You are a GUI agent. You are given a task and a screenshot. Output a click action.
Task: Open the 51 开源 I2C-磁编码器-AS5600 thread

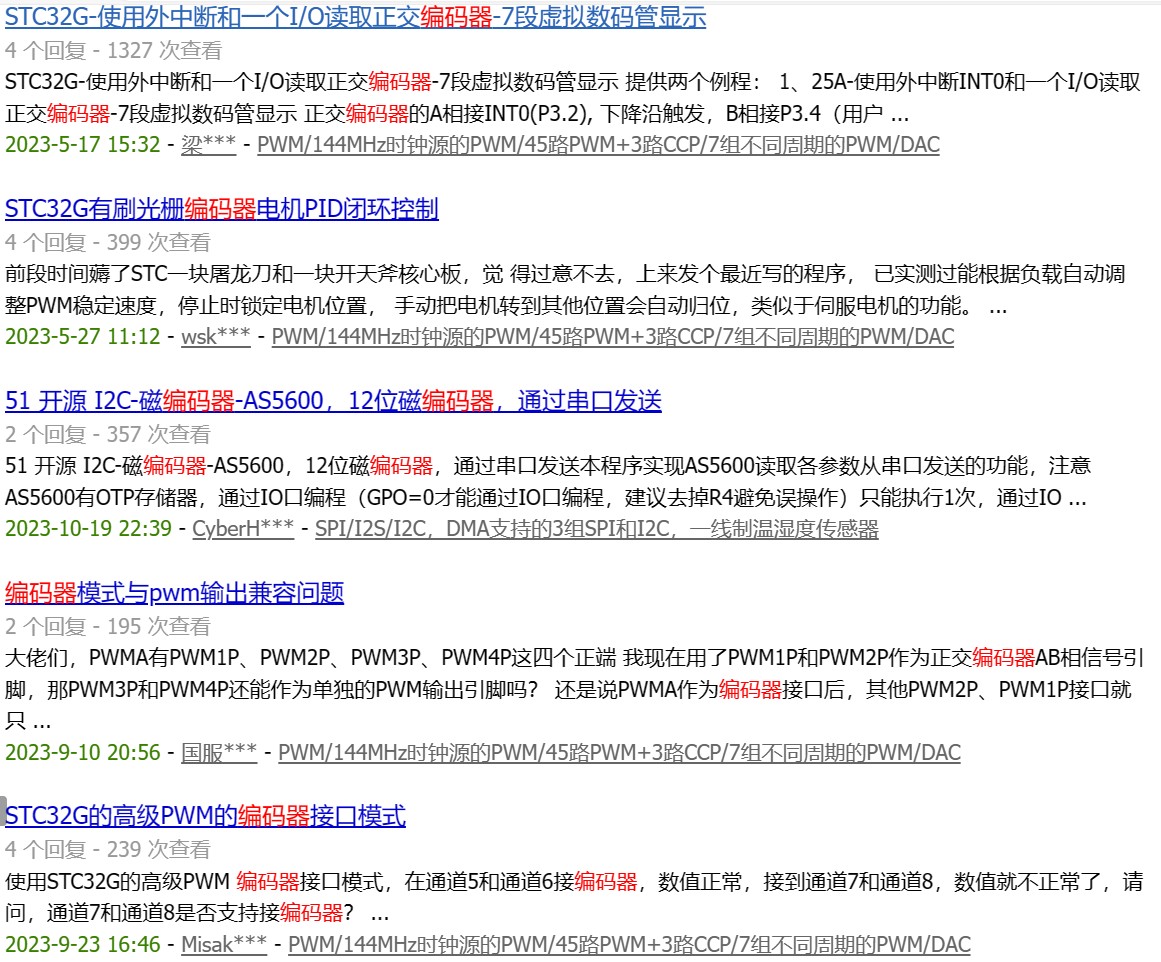click(333, 401)
